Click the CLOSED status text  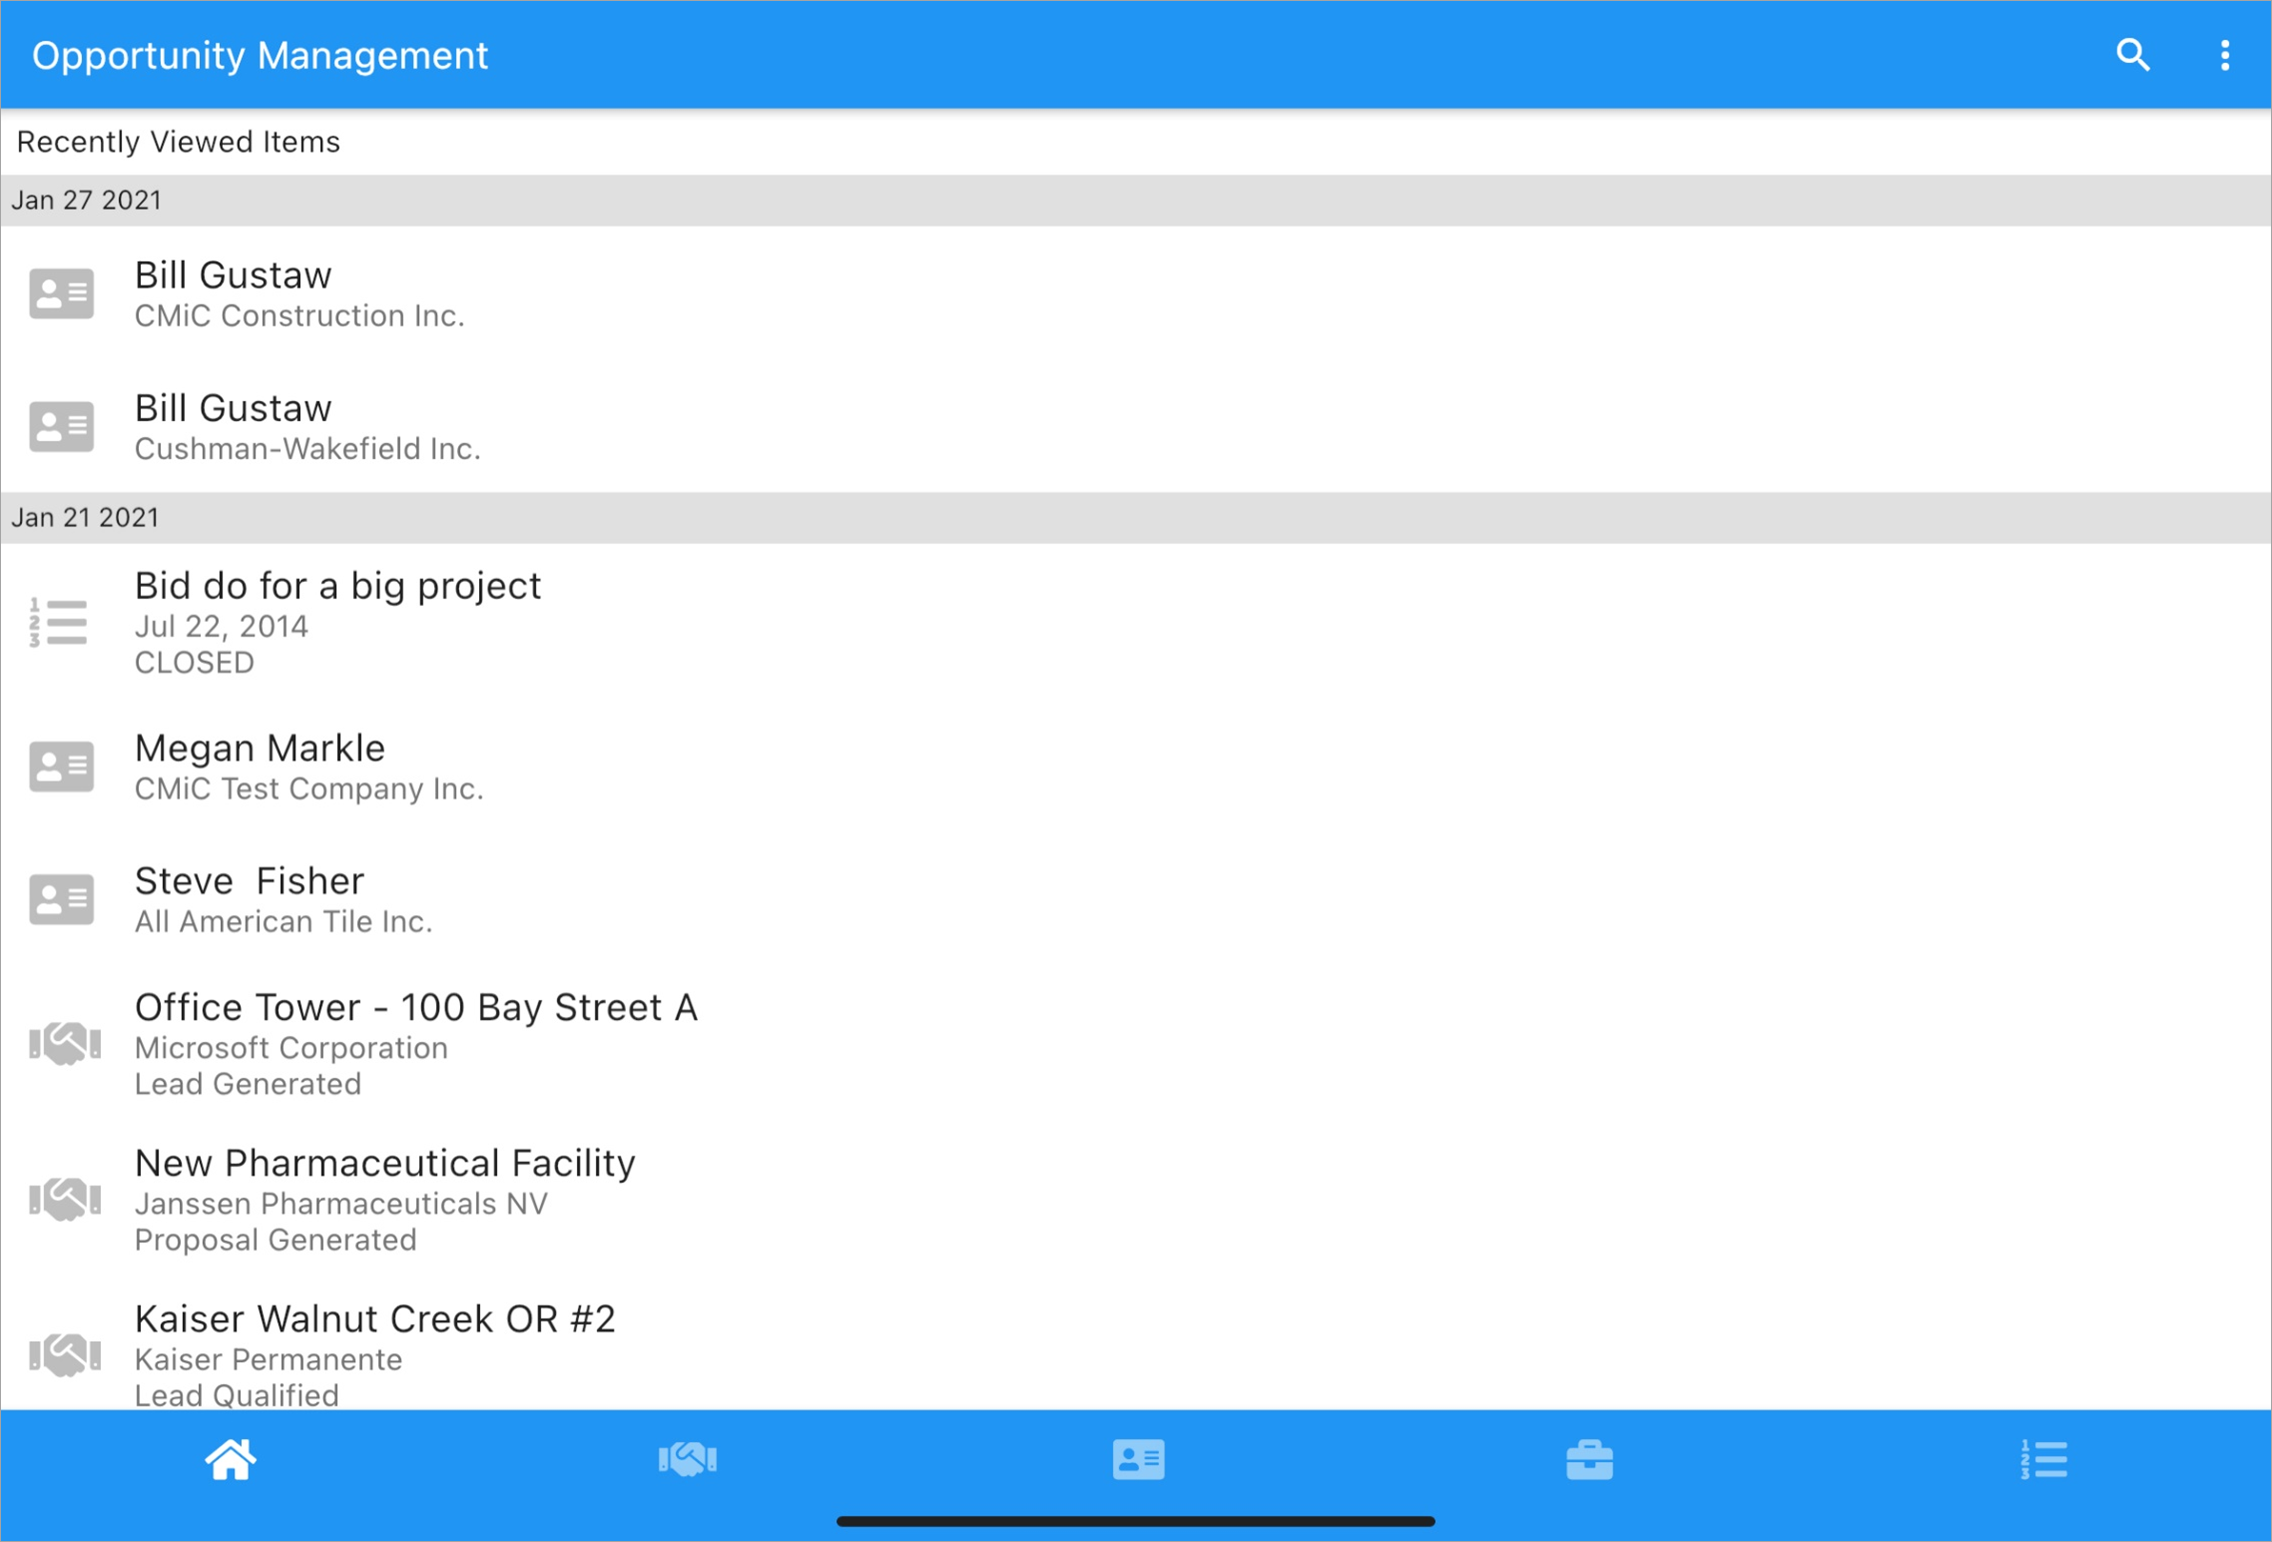[195, 663]
